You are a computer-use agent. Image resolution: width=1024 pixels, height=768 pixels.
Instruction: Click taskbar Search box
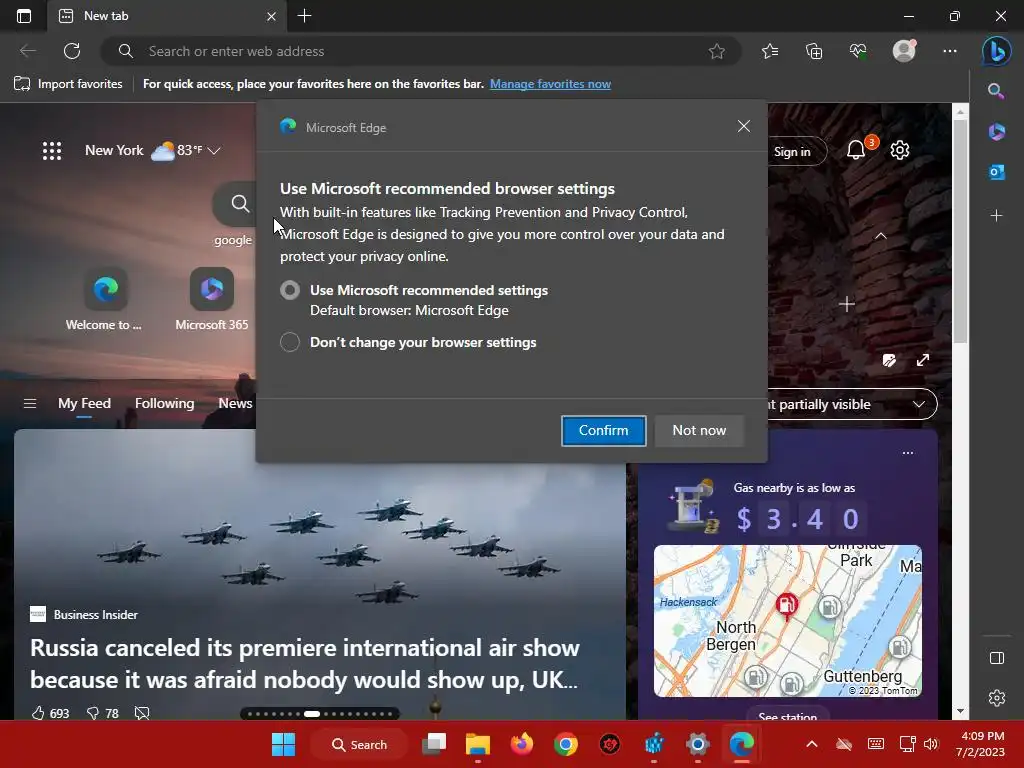(x=360, y=744)
